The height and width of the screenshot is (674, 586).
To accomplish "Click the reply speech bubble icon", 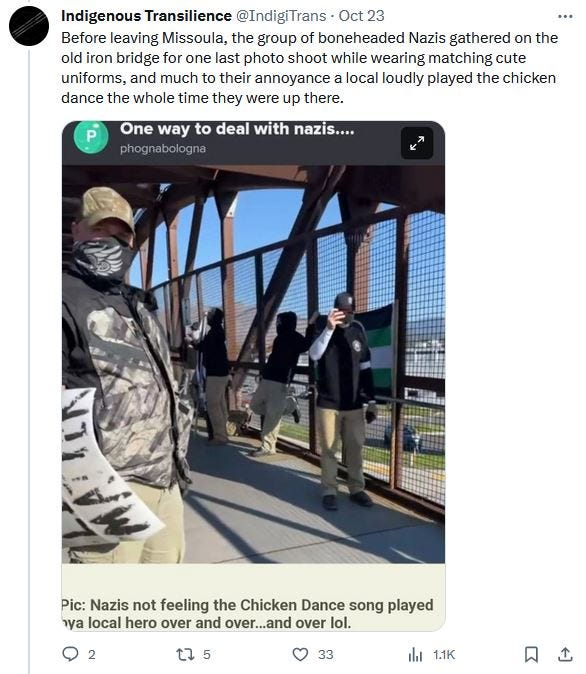I will 70,654.
